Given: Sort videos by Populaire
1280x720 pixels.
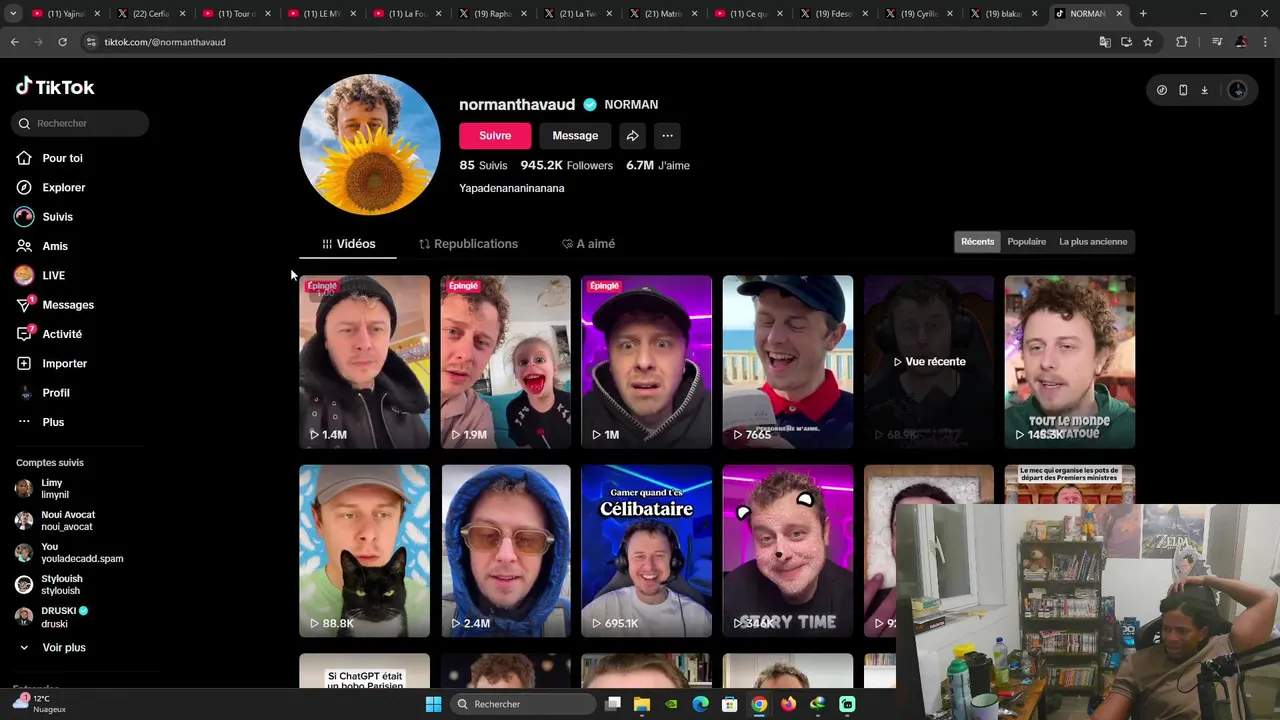Looking at the screenshot, I should [1027, 242].
